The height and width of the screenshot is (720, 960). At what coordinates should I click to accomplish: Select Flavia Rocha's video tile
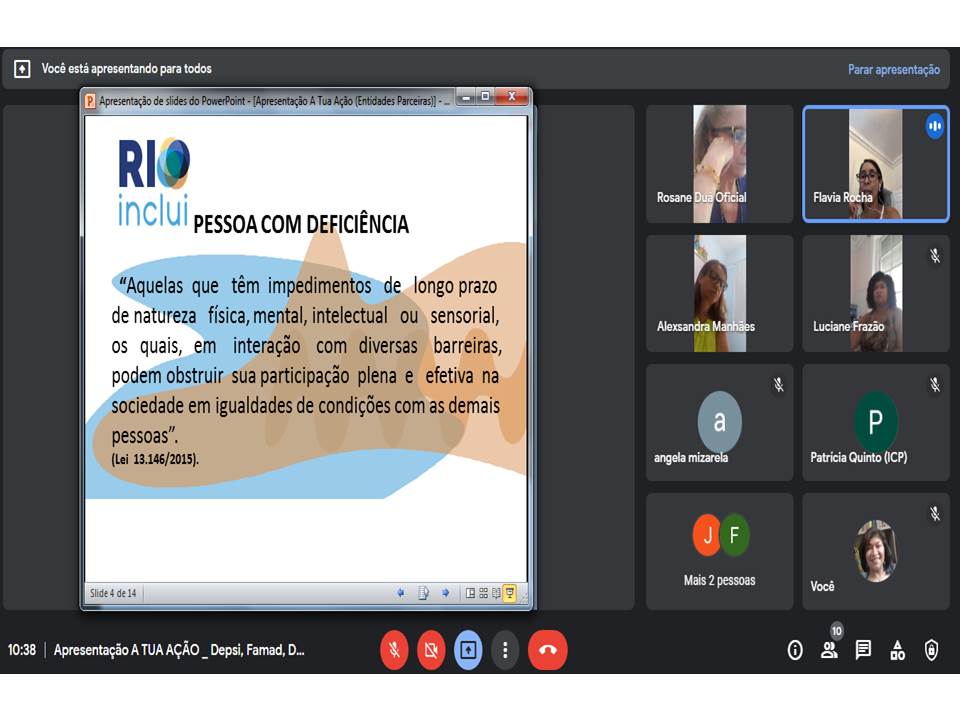(x=876, y=163)
